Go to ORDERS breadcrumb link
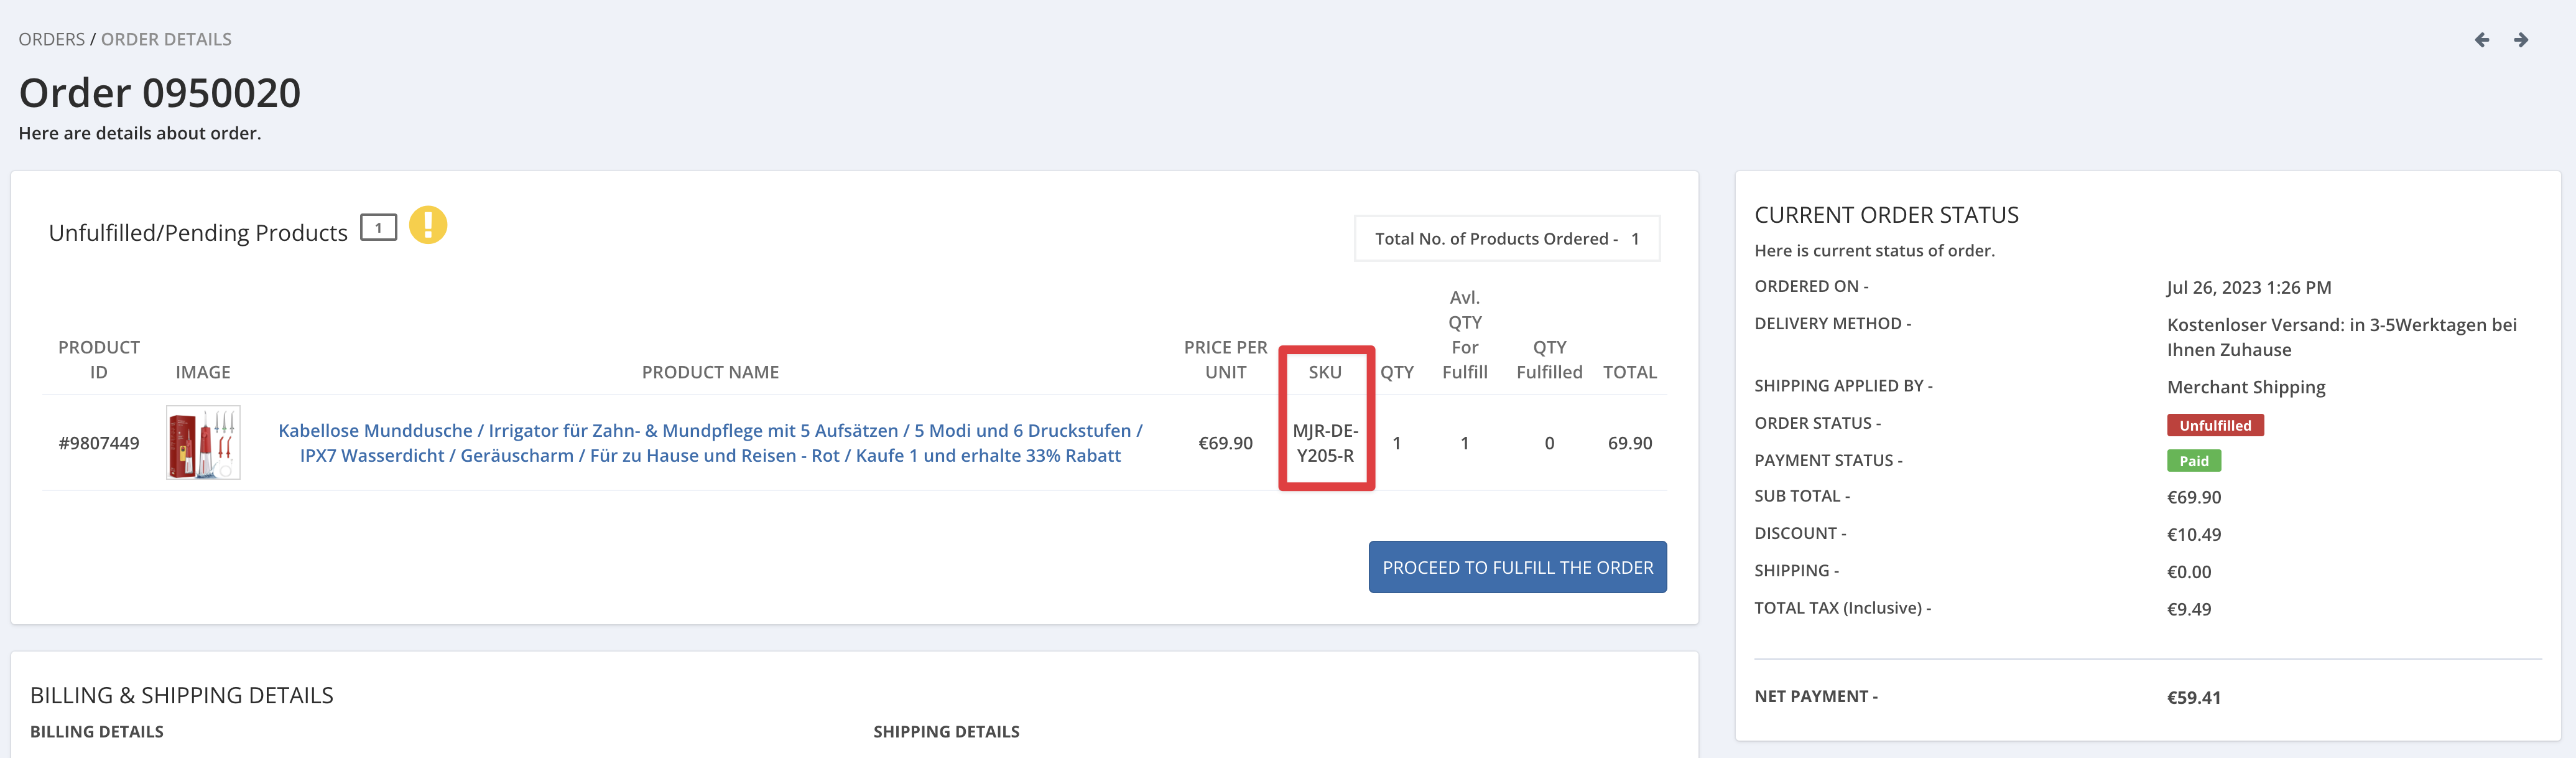Image resolution: width=2576 pixels, height=758 pixels. click(x=51, y=39)
